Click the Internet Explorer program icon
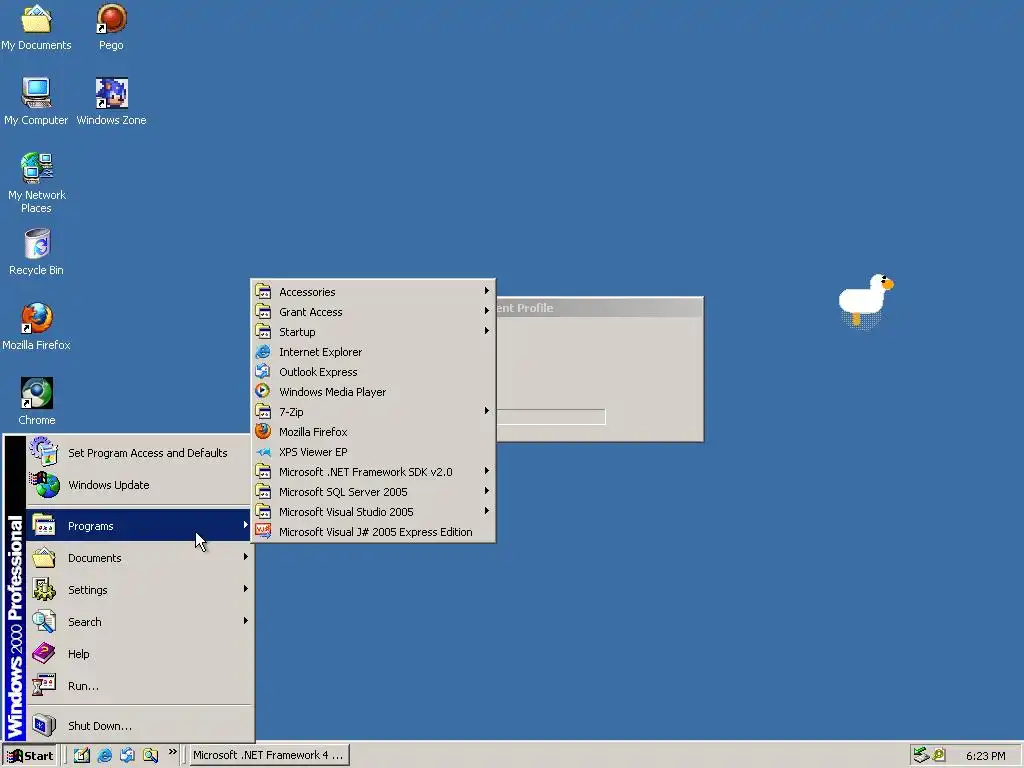 [x=263, y=351]
